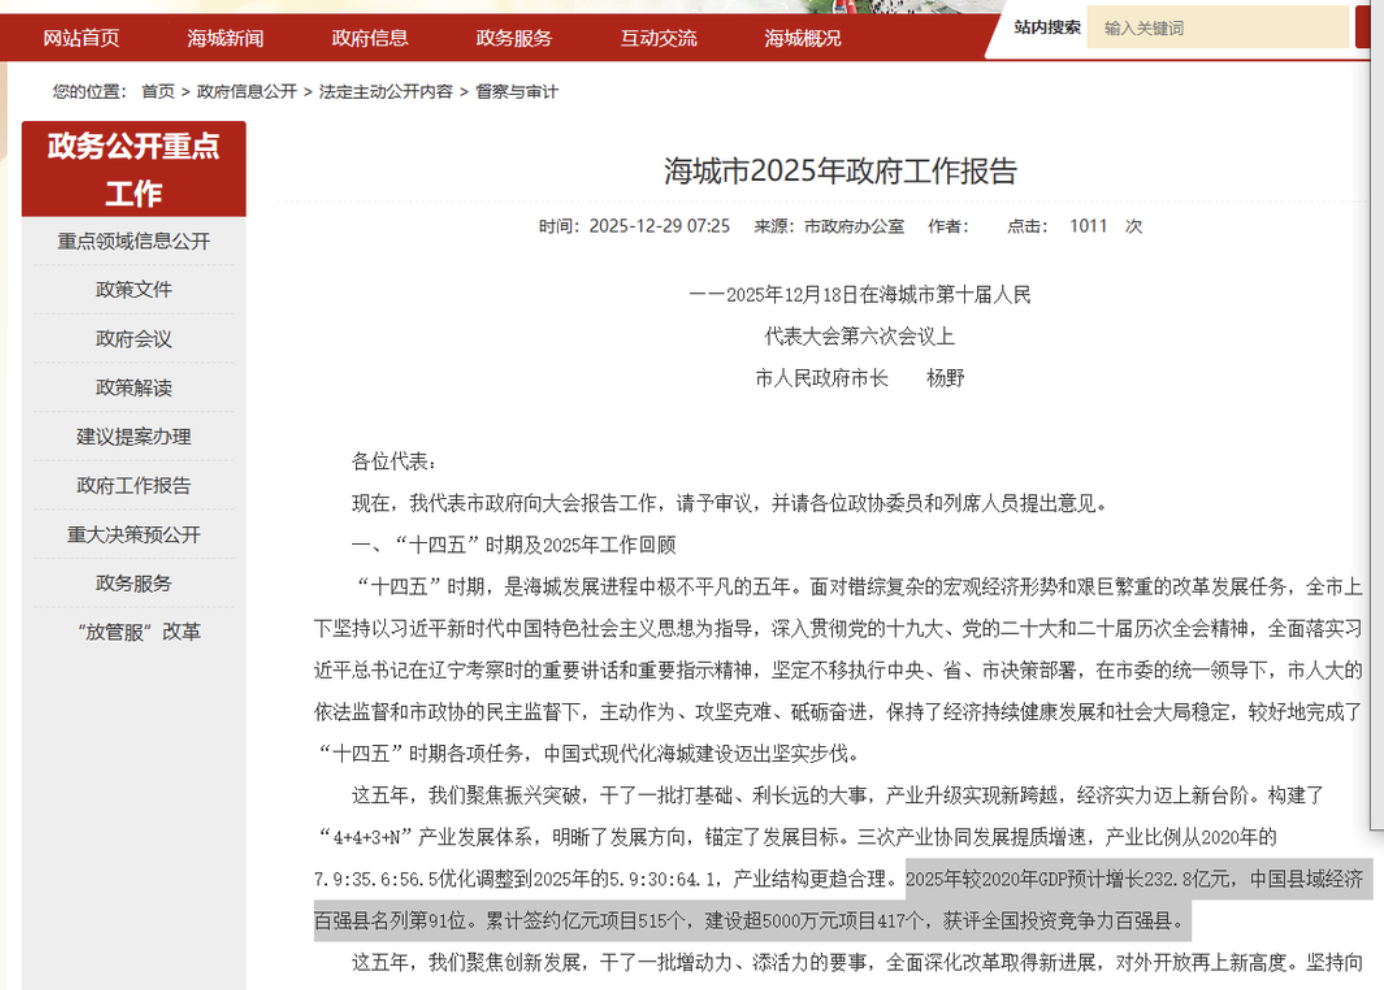The height and width of the screenshot is (990, 1384).
Task: Click the 输入关键词 search input field
Action: tap(1216, 28)
